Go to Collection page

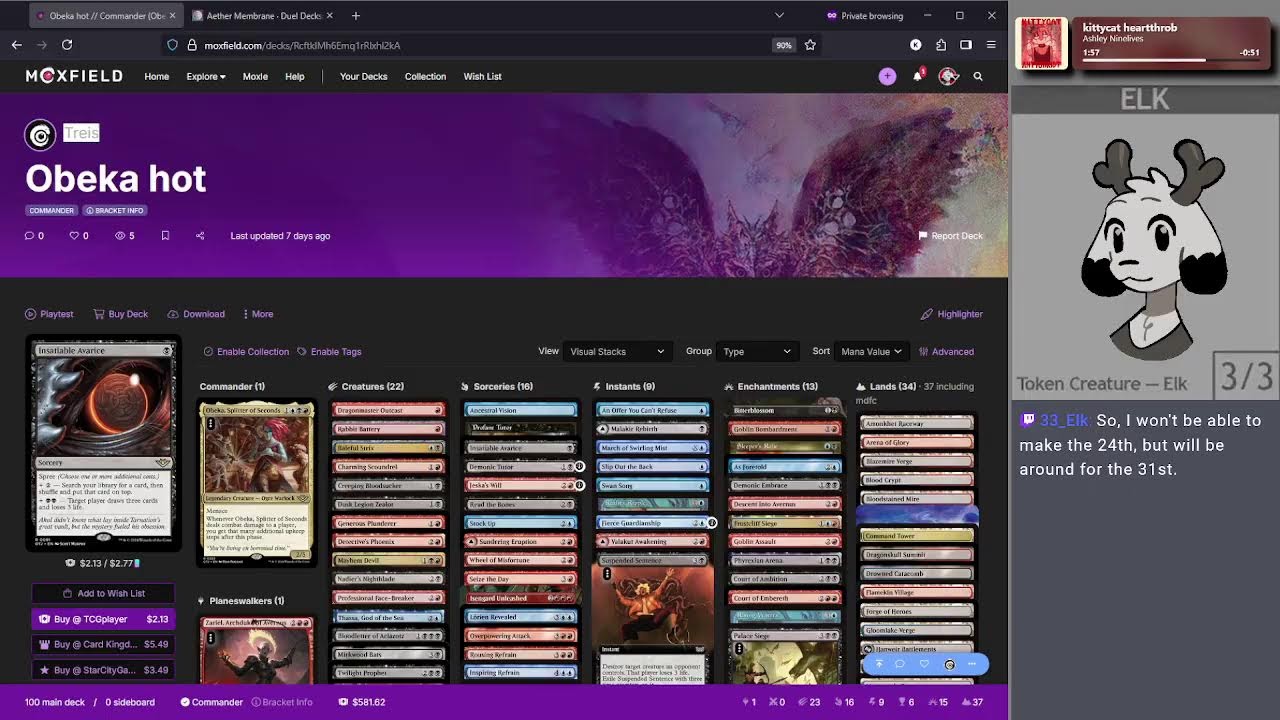(x=425, y=76)
